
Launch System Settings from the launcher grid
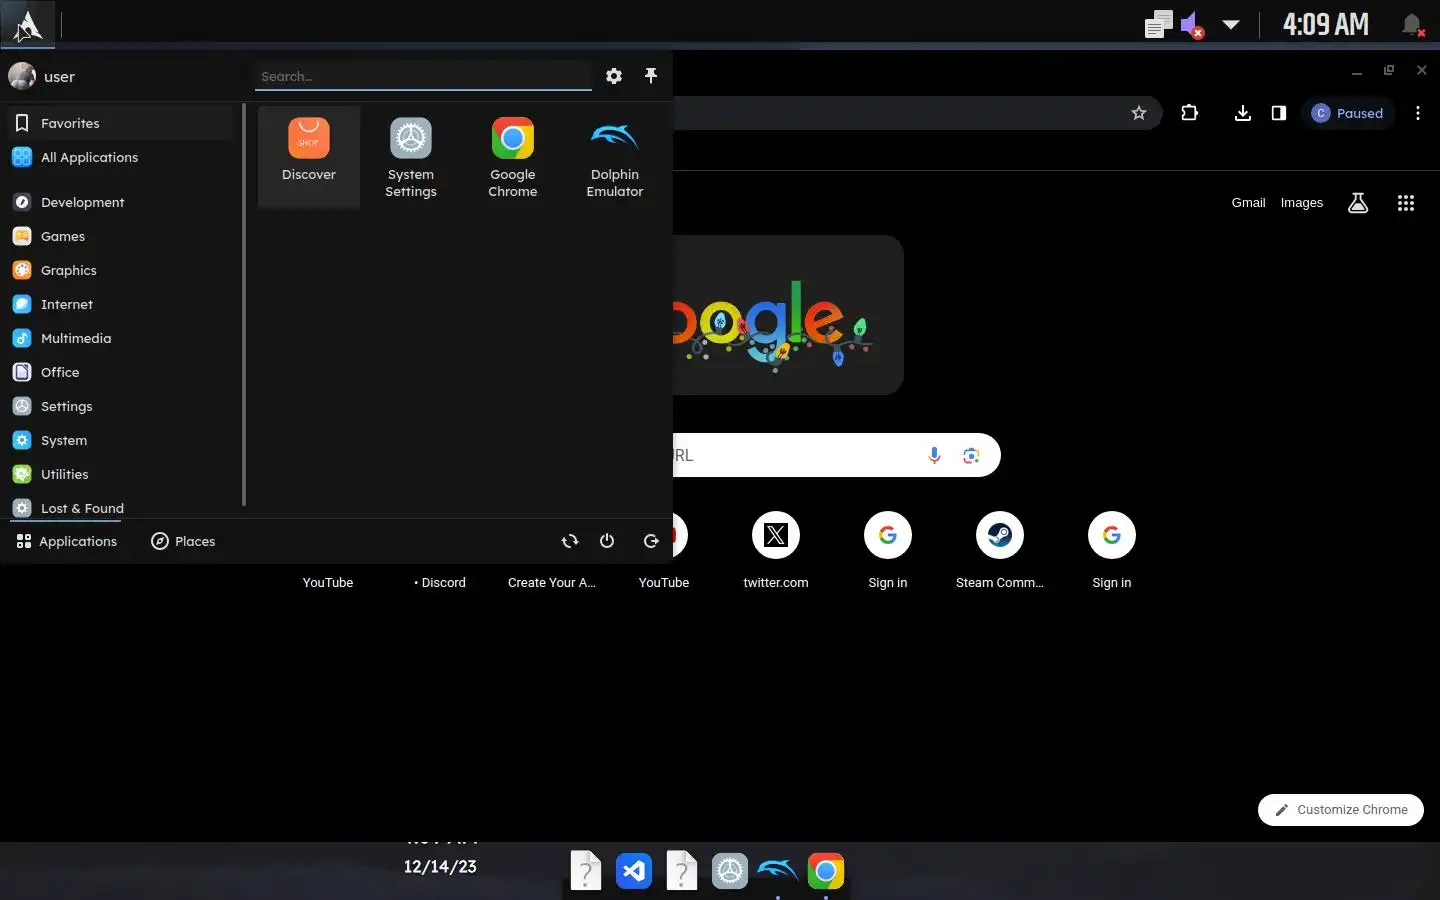[x=411, y=156]
